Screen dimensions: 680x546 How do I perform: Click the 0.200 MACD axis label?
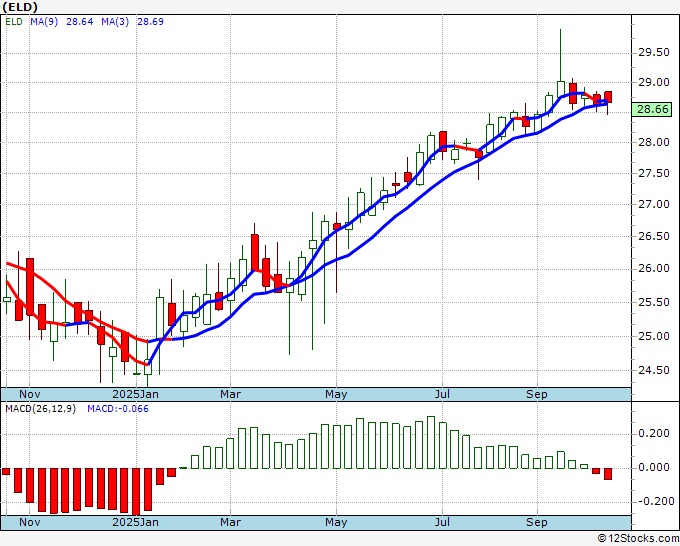point(654,434)
